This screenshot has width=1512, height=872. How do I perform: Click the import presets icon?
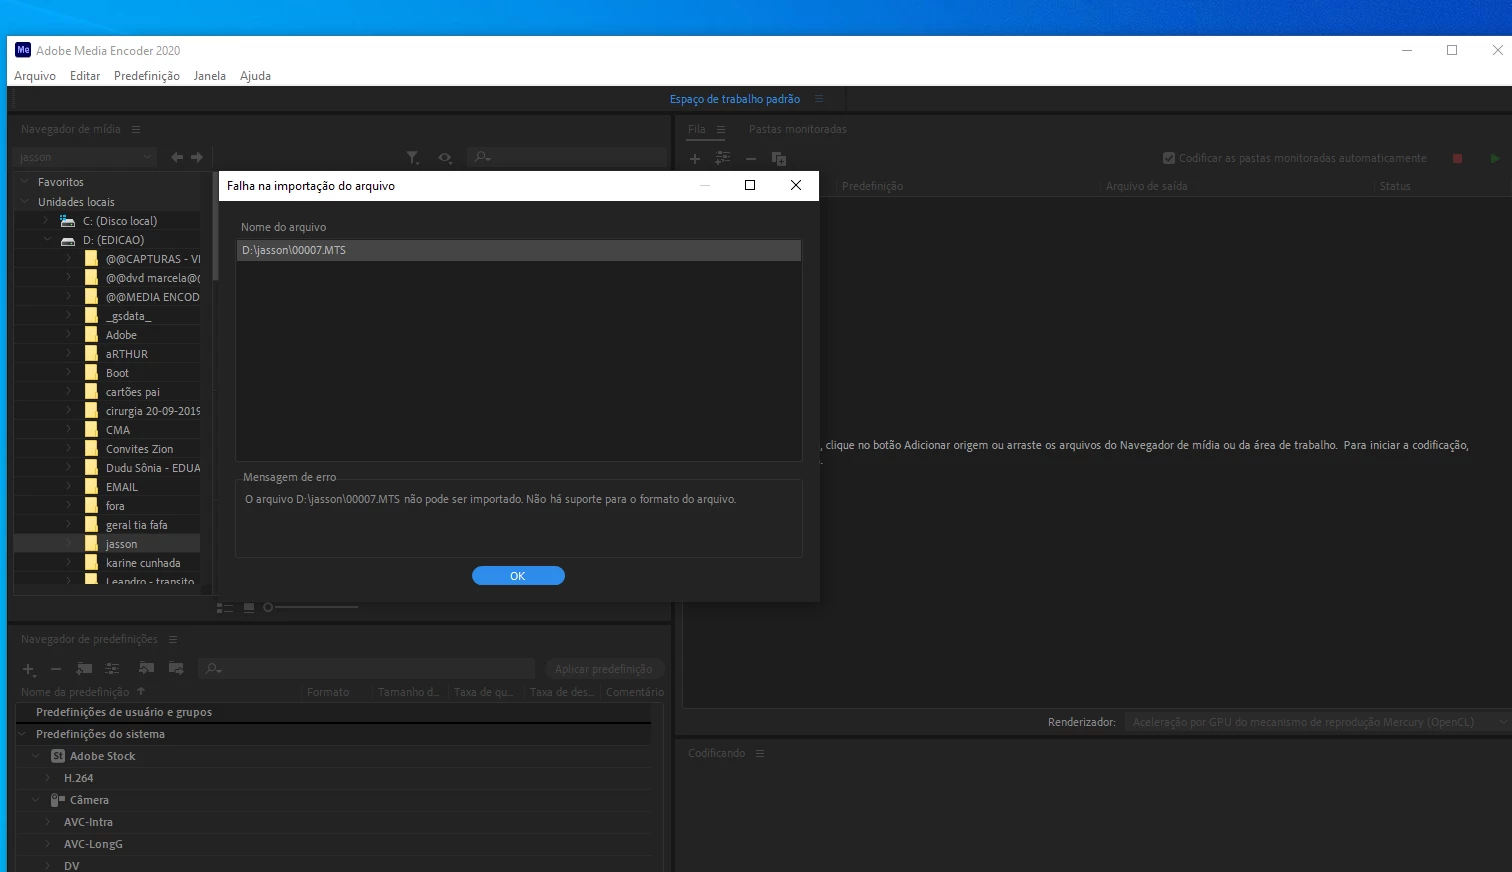pyautogui.click(x=146, y=668)
